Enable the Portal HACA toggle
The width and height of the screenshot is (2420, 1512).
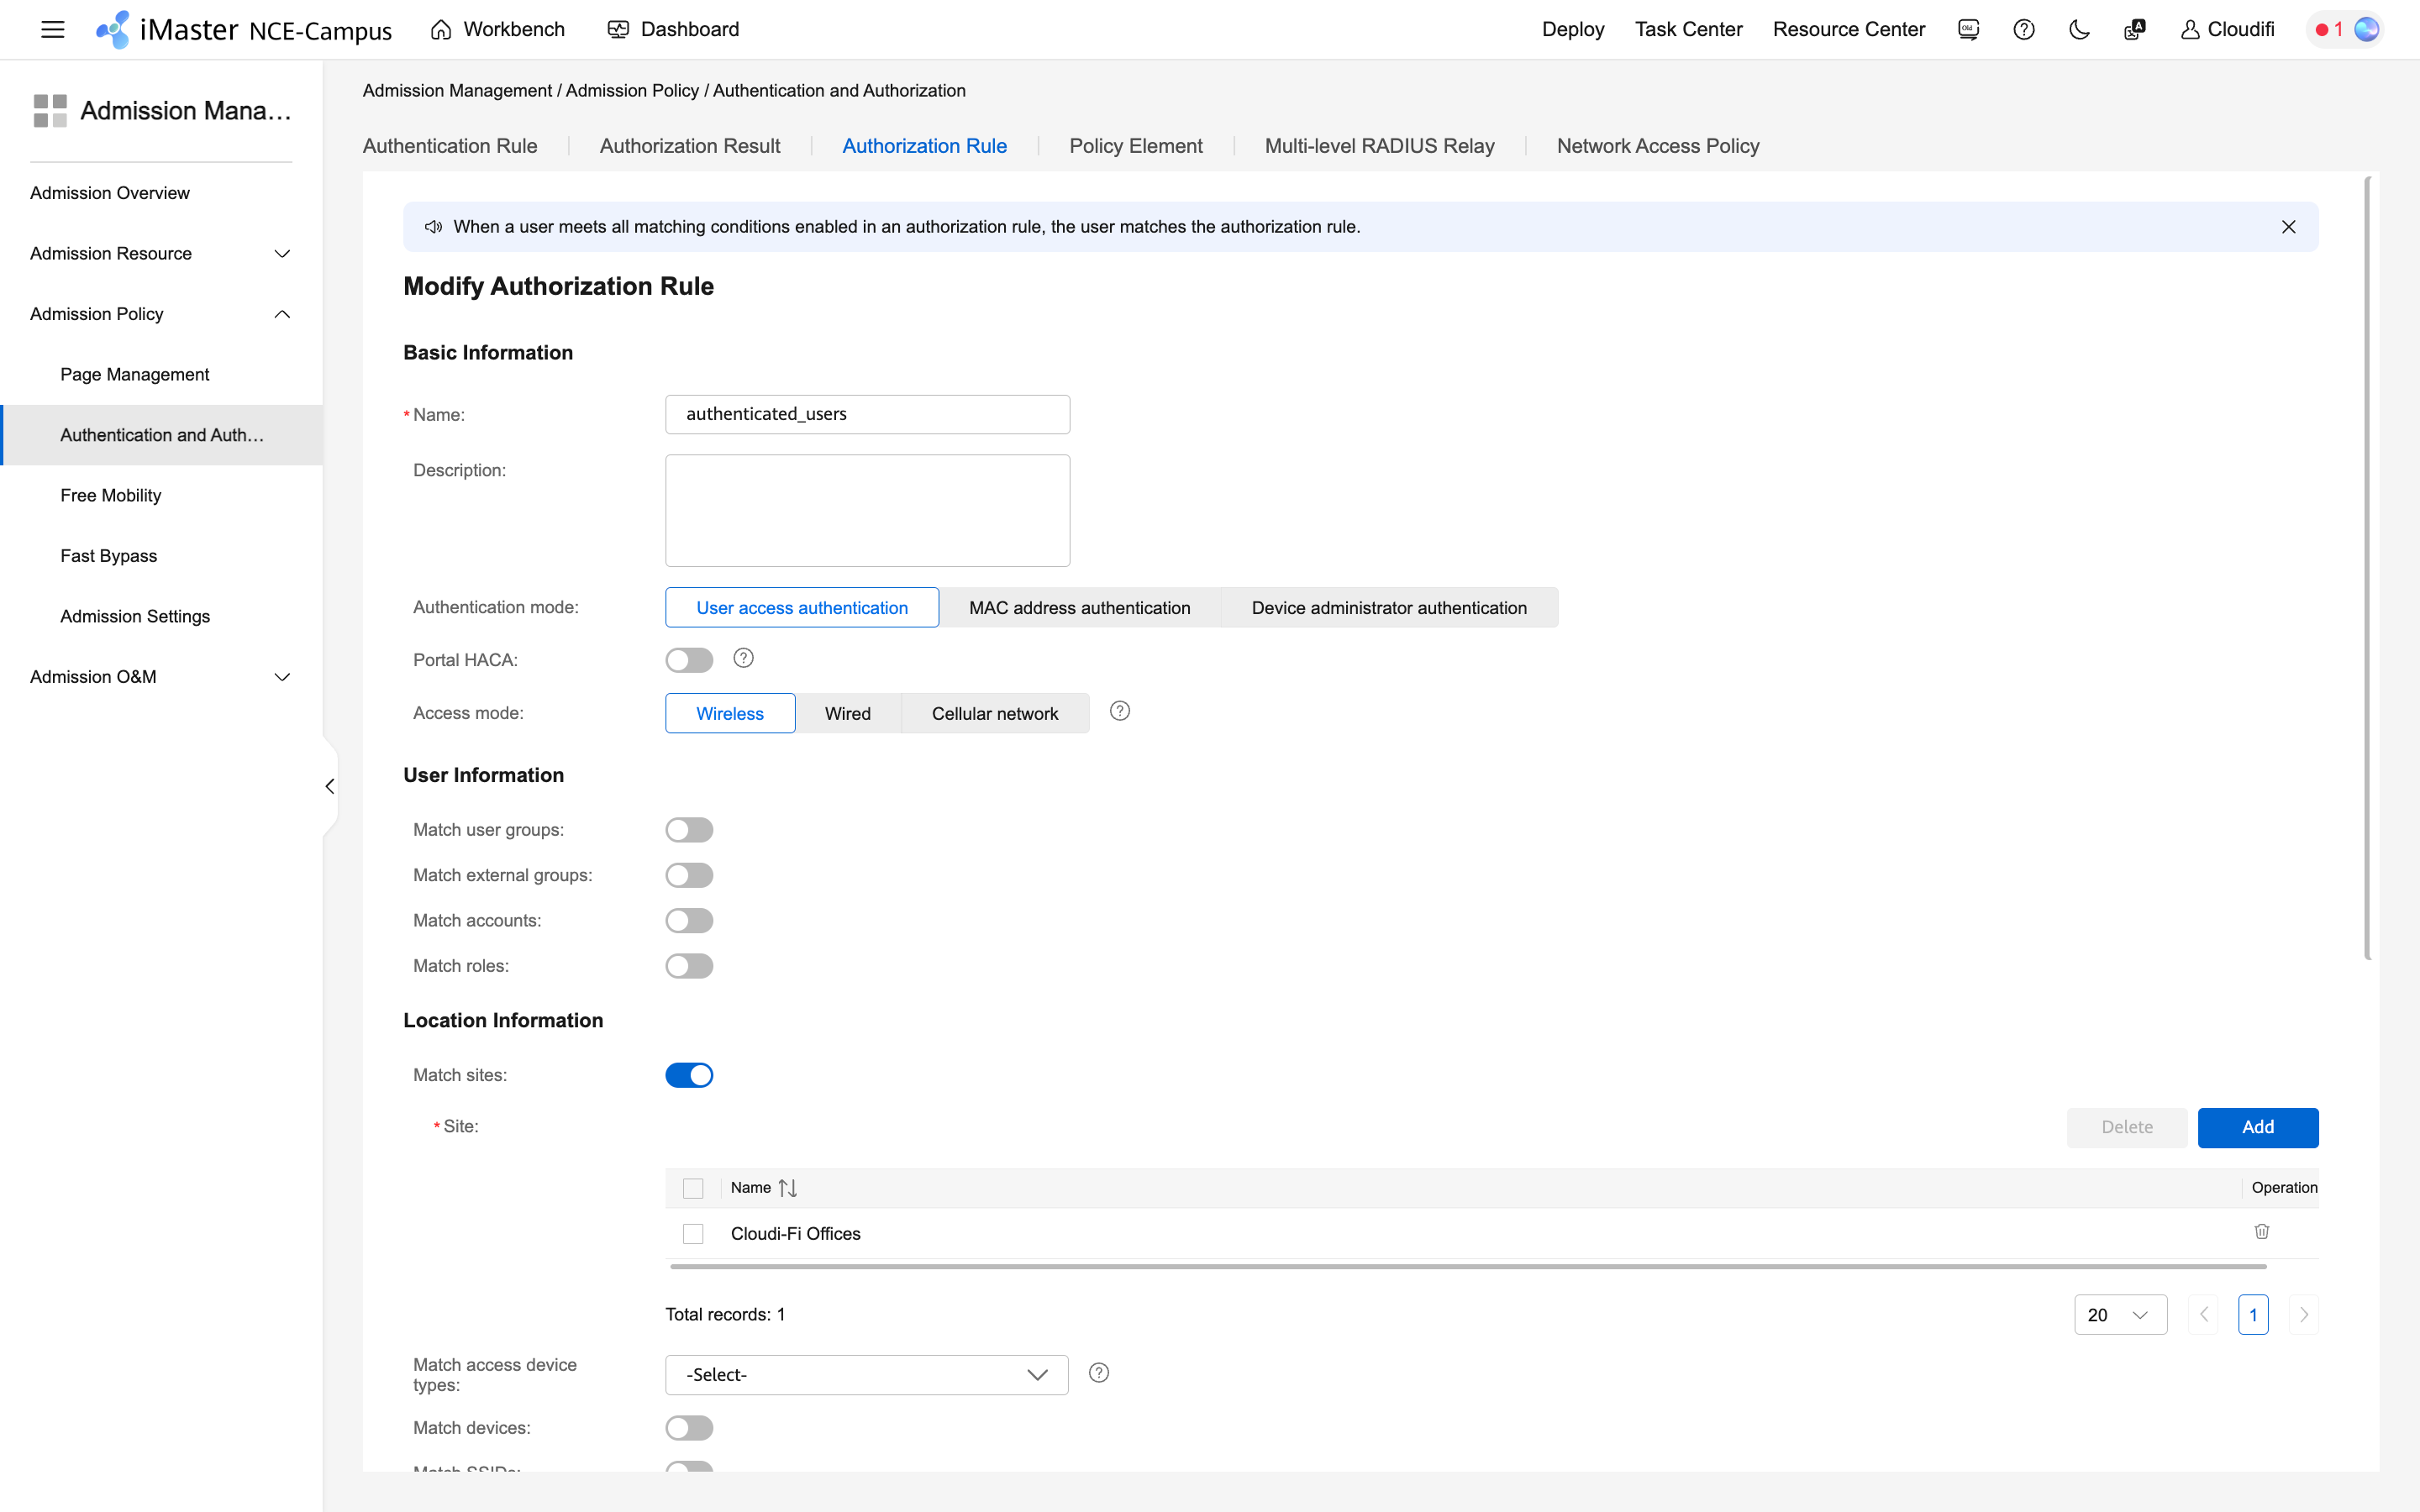coord(690,659)
